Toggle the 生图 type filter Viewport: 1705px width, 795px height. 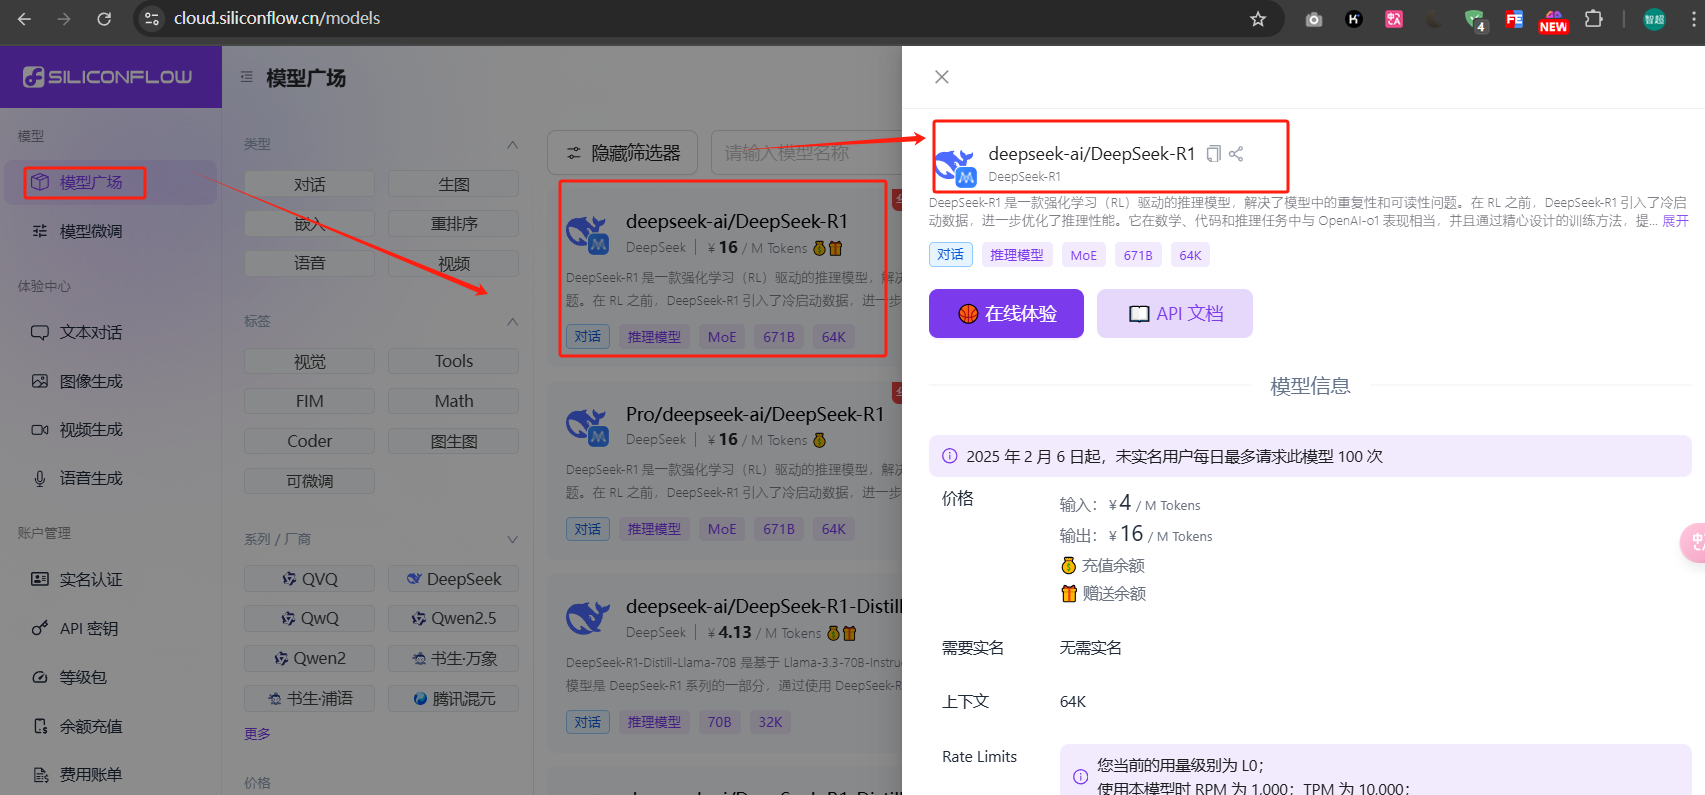pos(453,184)
